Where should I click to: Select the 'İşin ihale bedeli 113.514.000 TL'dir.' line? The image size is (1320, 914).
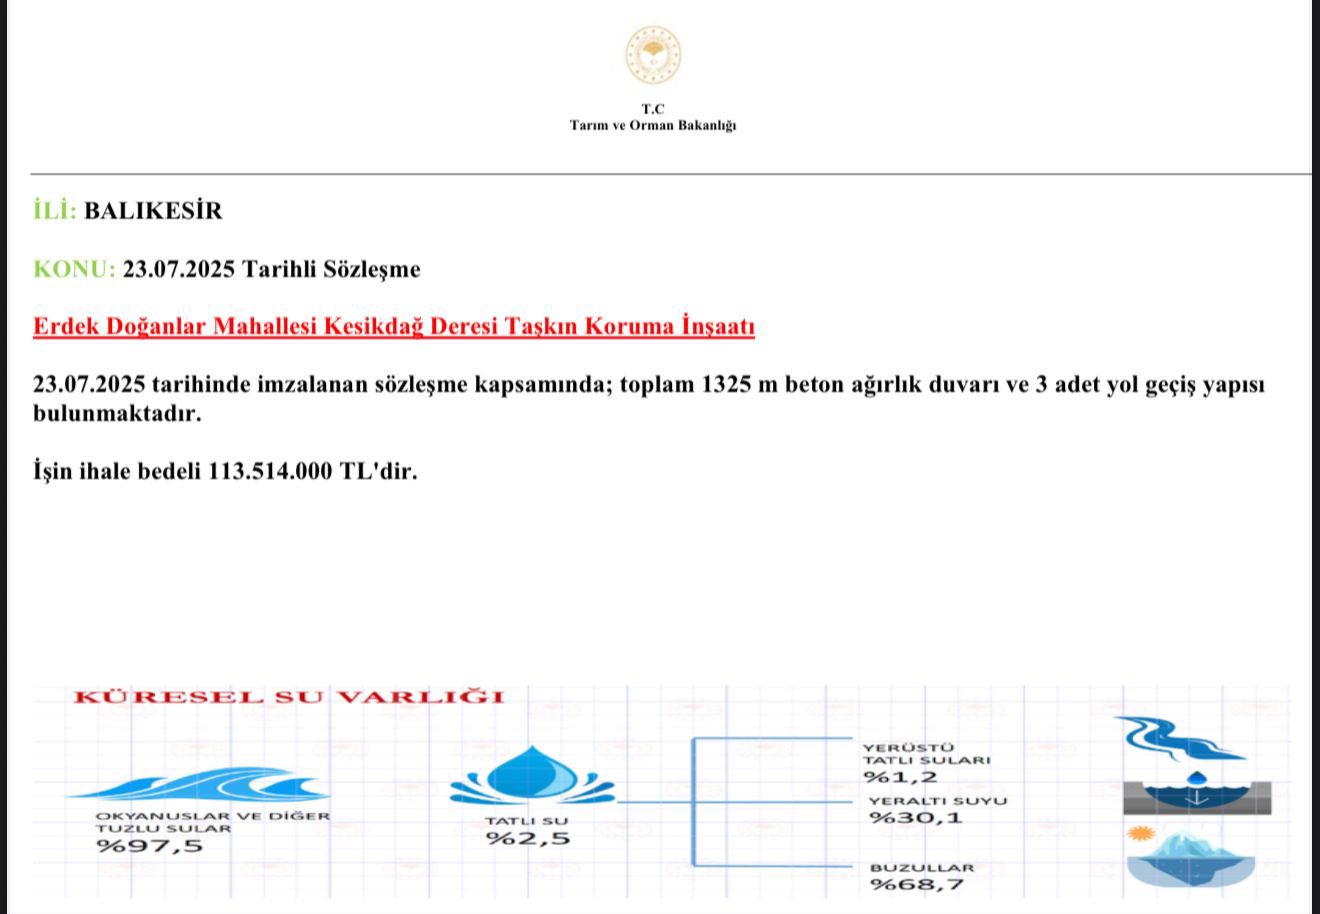225,471
